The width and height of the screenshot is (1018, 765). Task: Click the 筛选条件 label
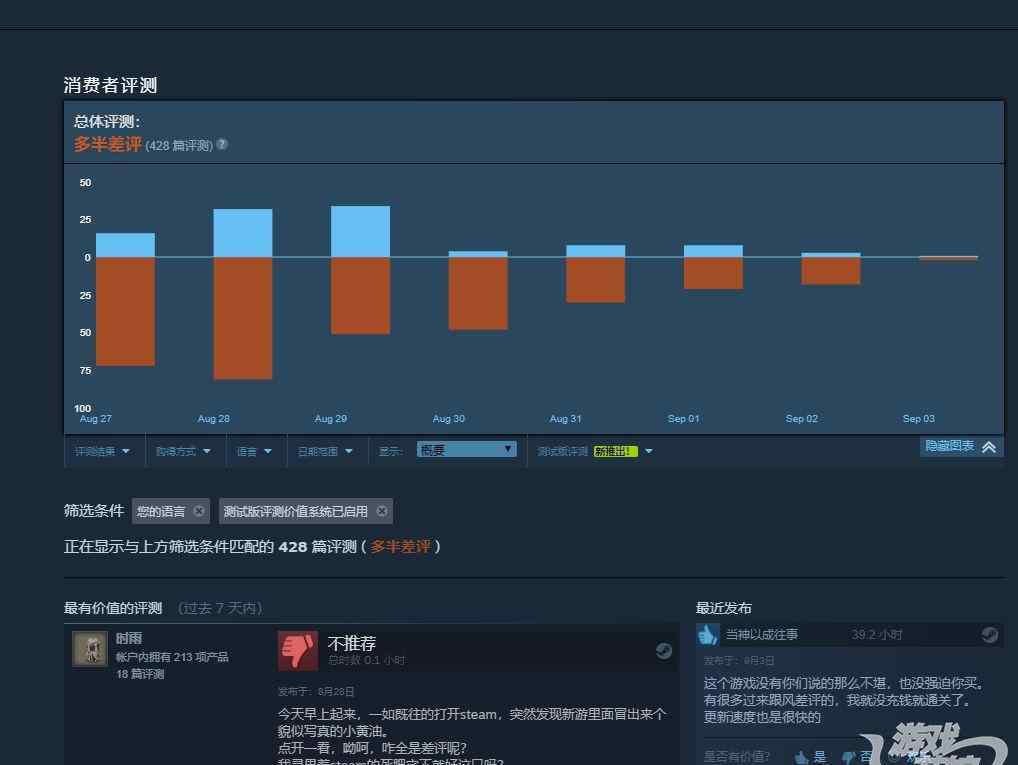pyautogui.click(x=94, y=511)
